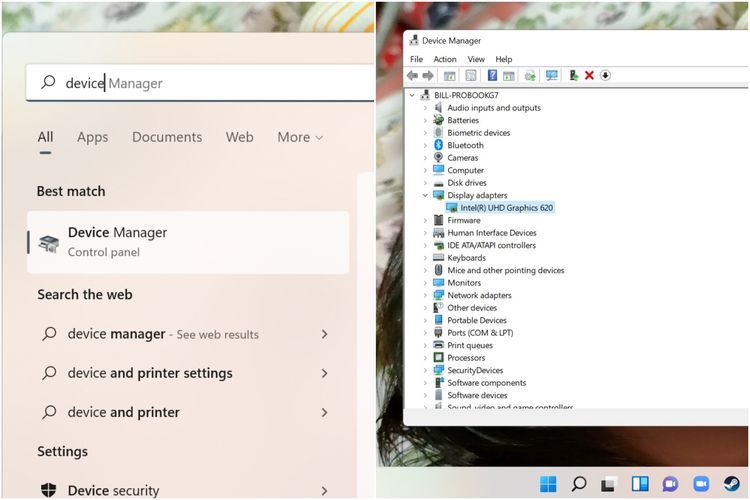Click the search text box containing 'device'

[200, 83]
